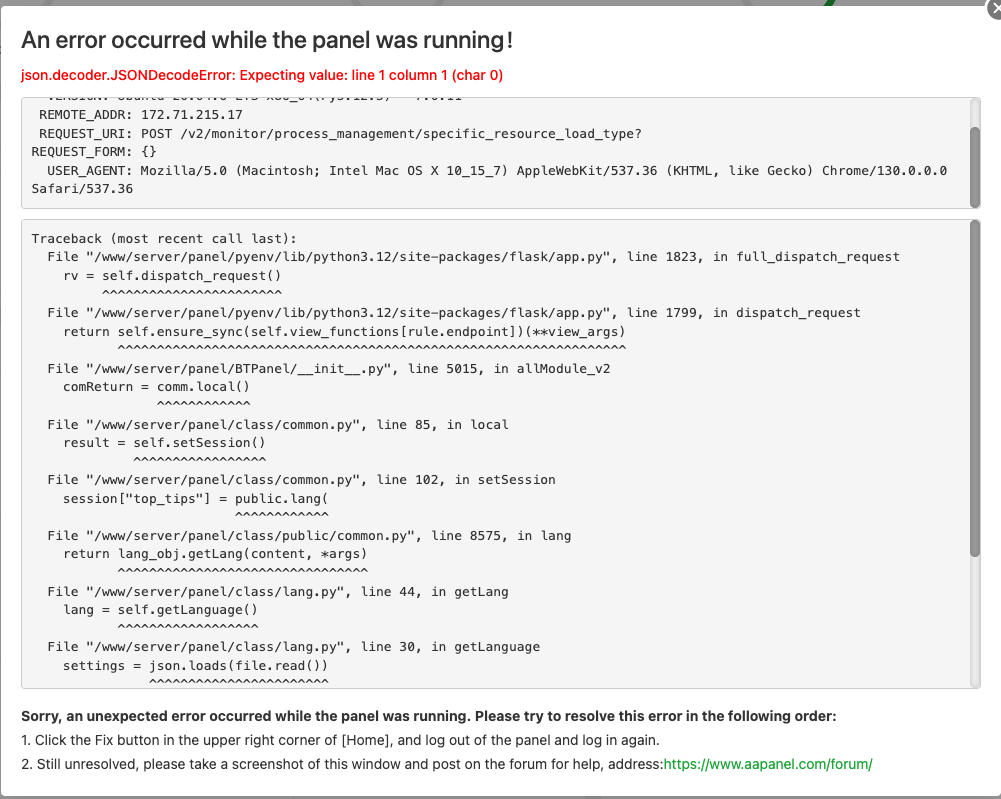Click the flask app.py line 1799 entry
This screenshot has width=1001, height=799.
tap(453, 313)
